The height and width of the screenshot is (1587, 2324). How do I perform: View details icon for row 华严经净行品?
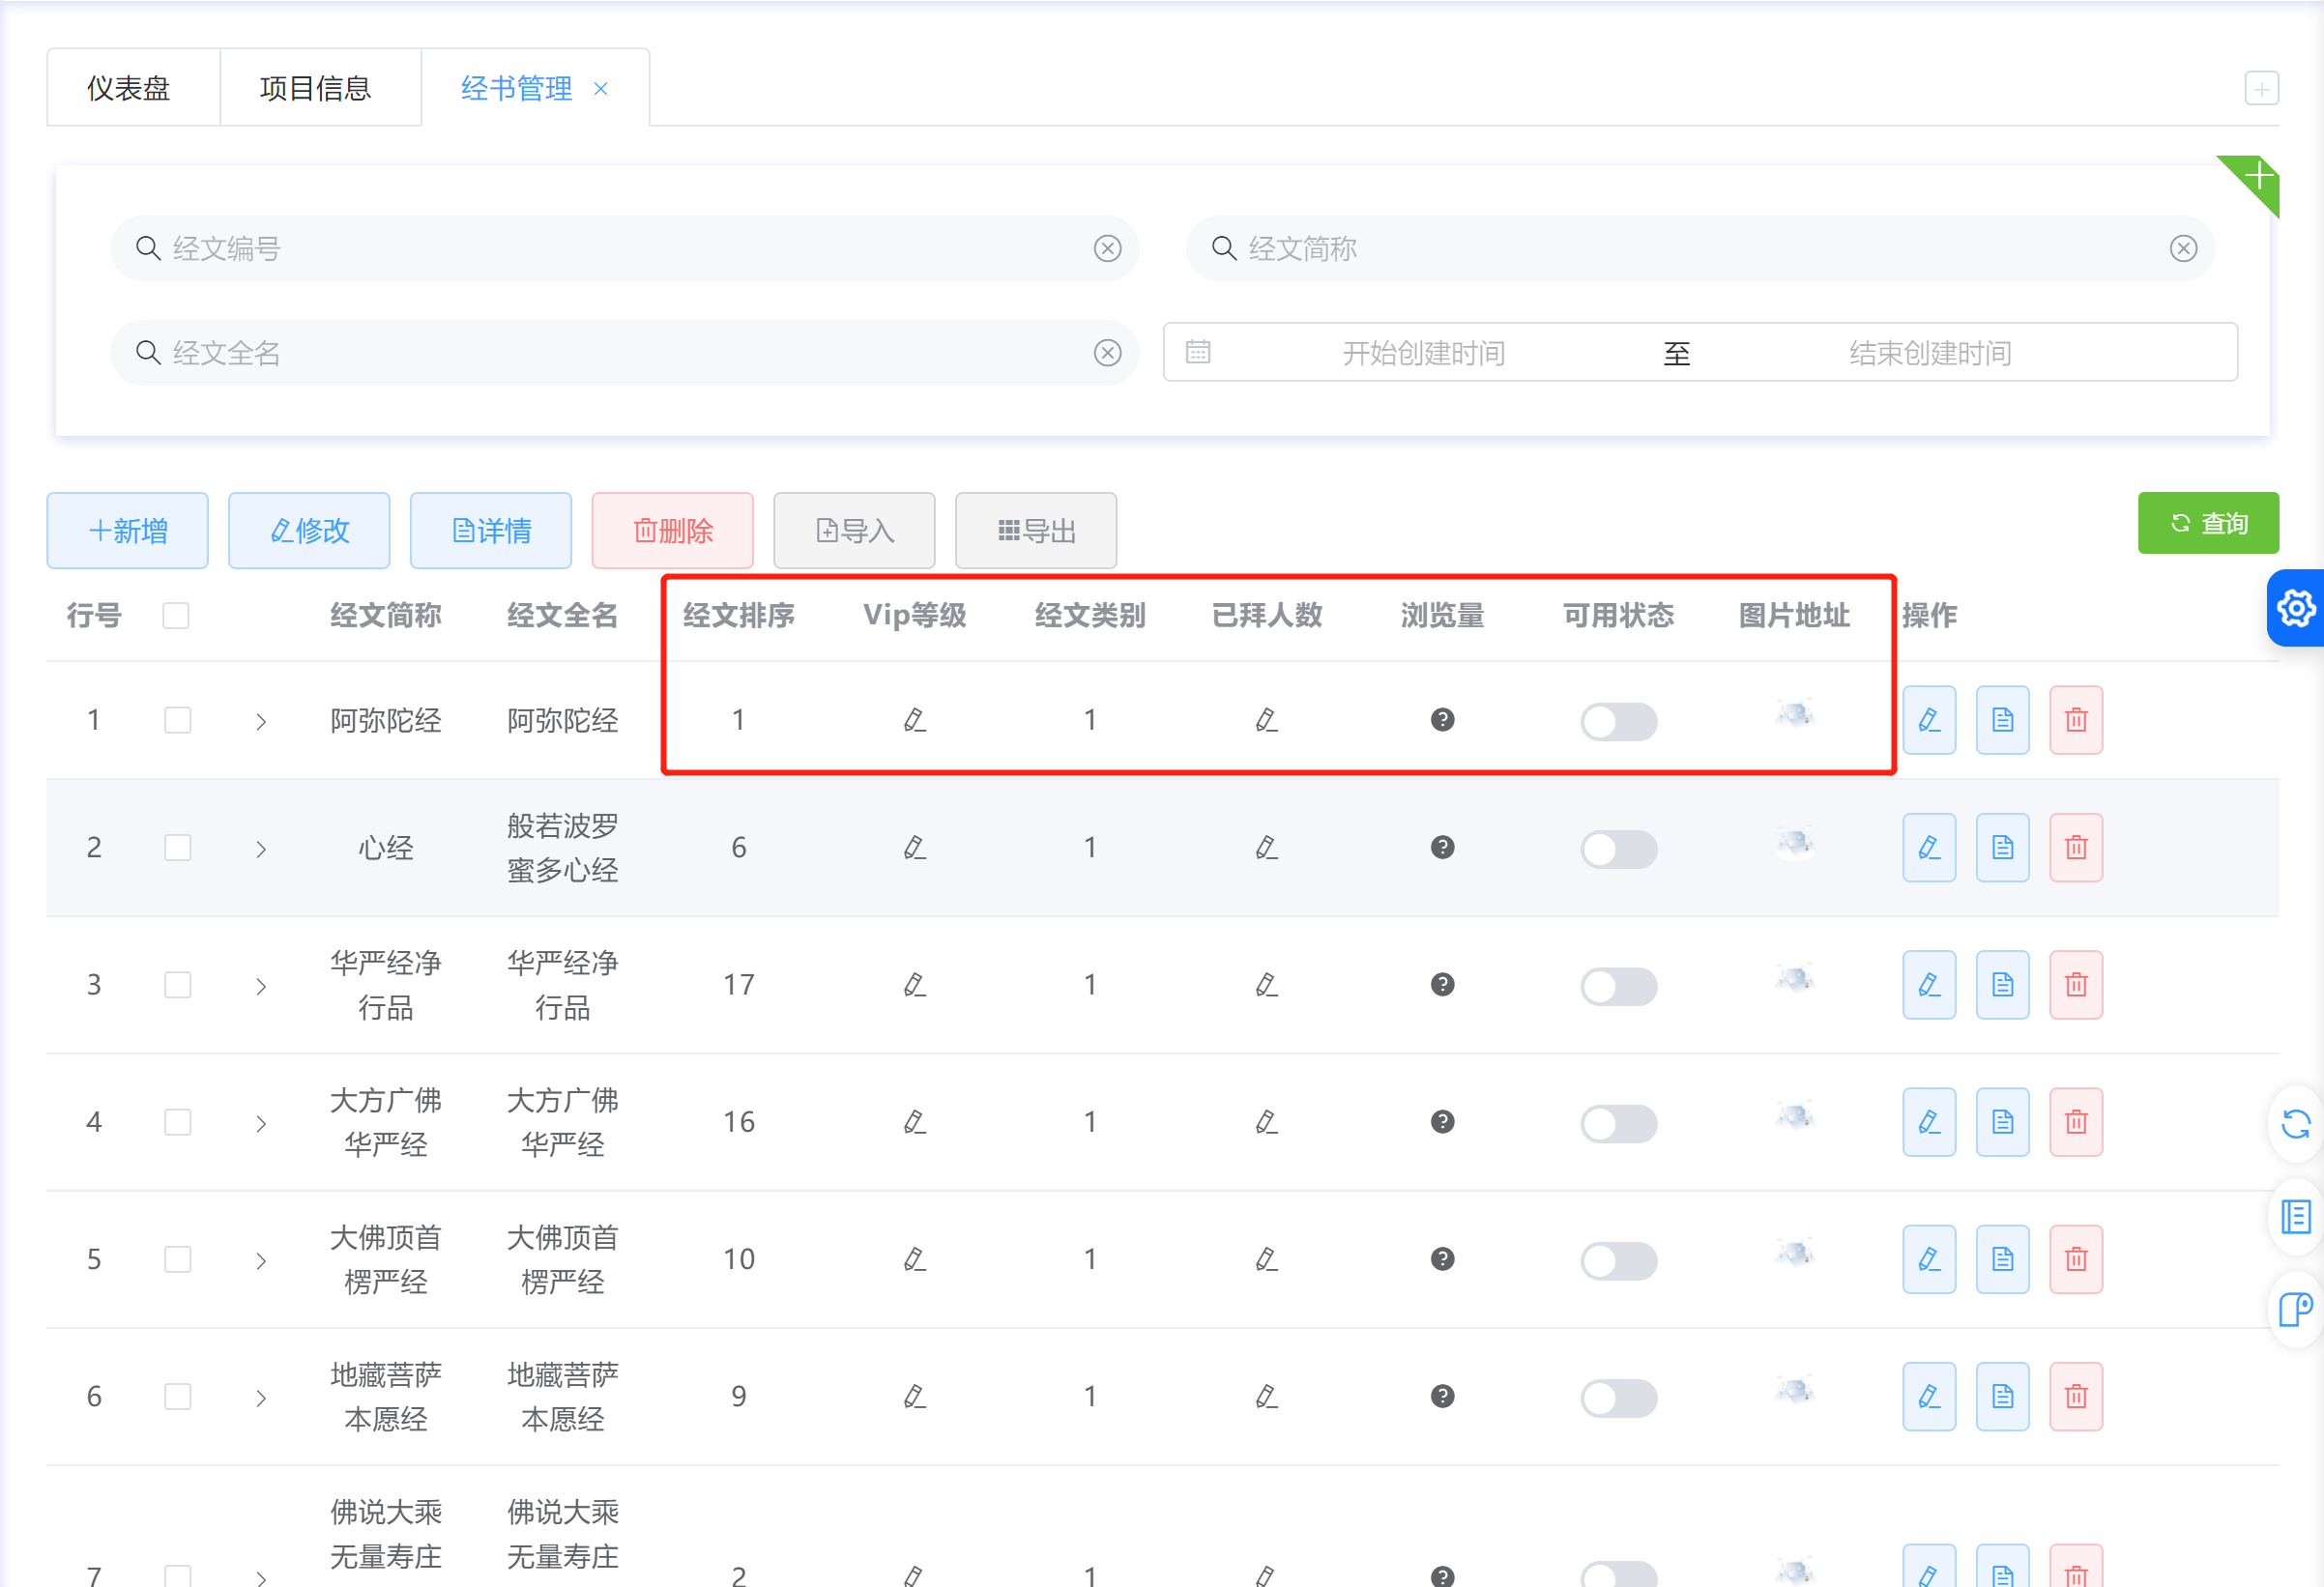(2002, 985)
